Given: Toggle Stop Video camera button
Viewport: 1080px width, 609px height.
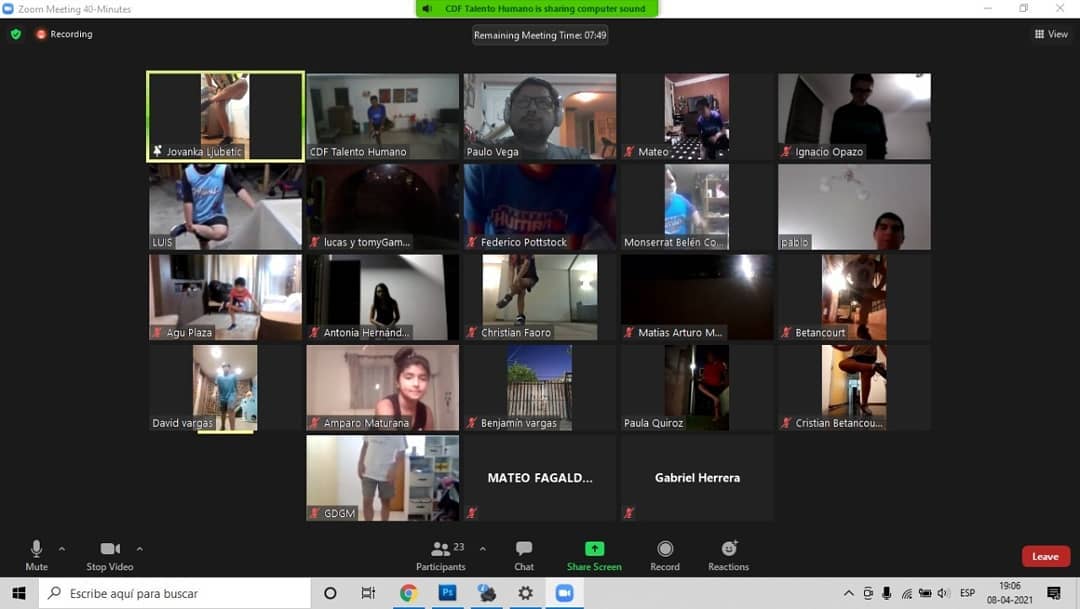Looking at the screenshot, I should (x=110, y=555).
